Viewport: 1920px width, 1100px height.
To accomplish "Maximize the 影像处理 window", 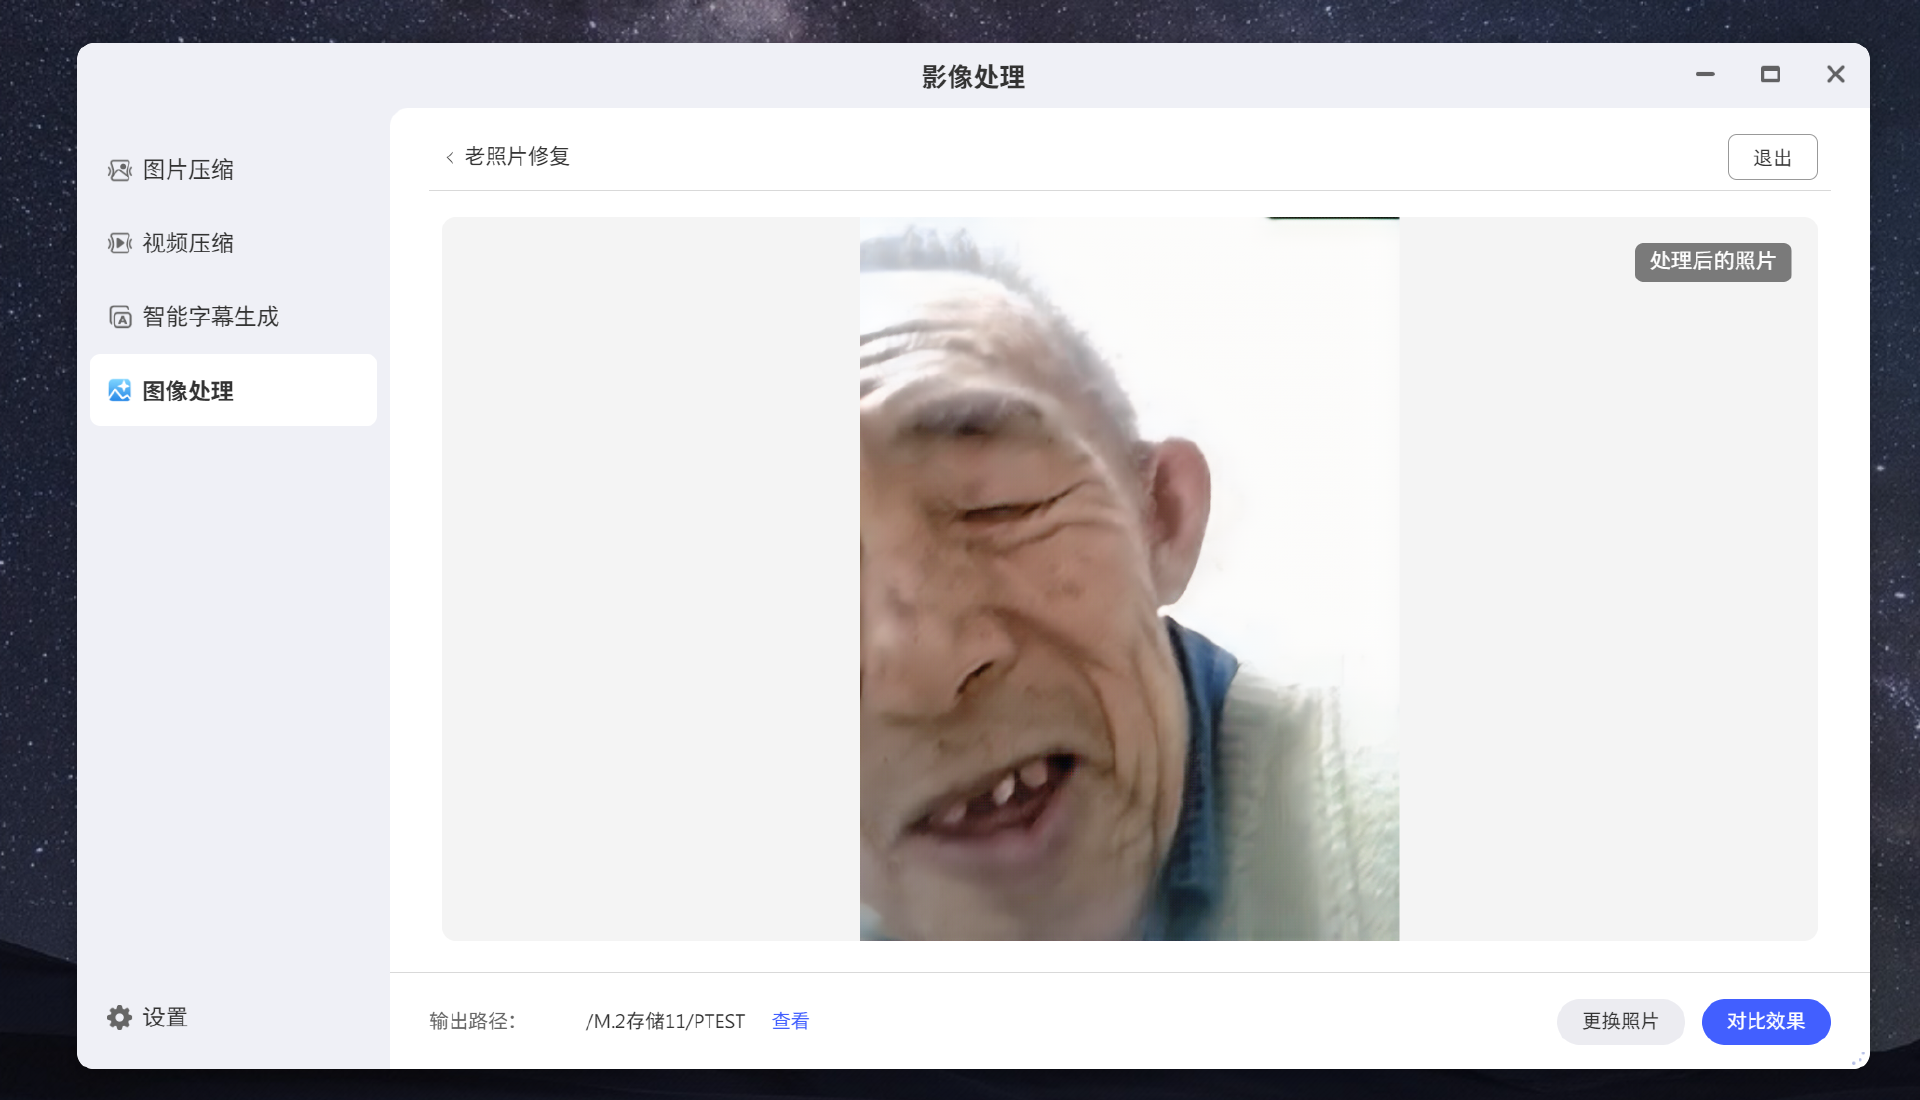I will tap(1770, 75).
